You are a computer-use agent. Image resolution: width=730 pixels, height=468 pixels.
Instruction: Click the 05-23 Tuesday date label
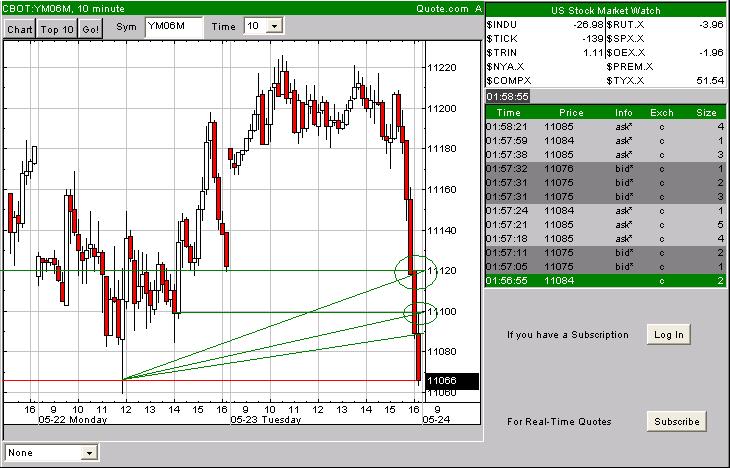click(265, 420)
